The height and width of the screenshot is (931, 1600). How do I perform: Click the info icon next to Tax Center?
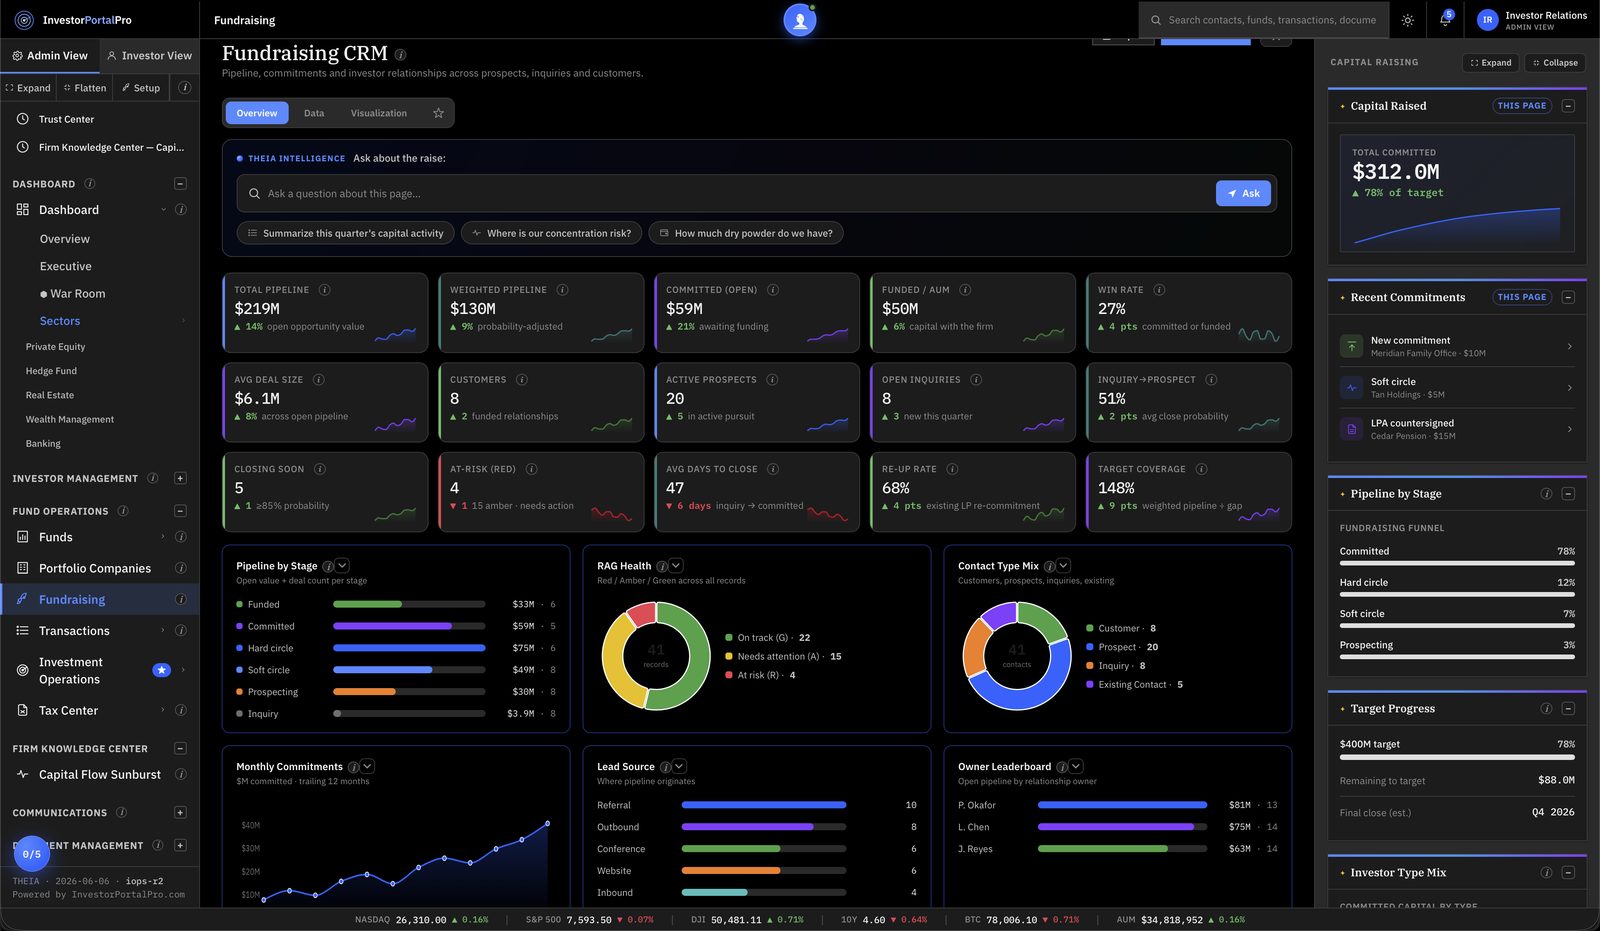[x=181, y=711]
